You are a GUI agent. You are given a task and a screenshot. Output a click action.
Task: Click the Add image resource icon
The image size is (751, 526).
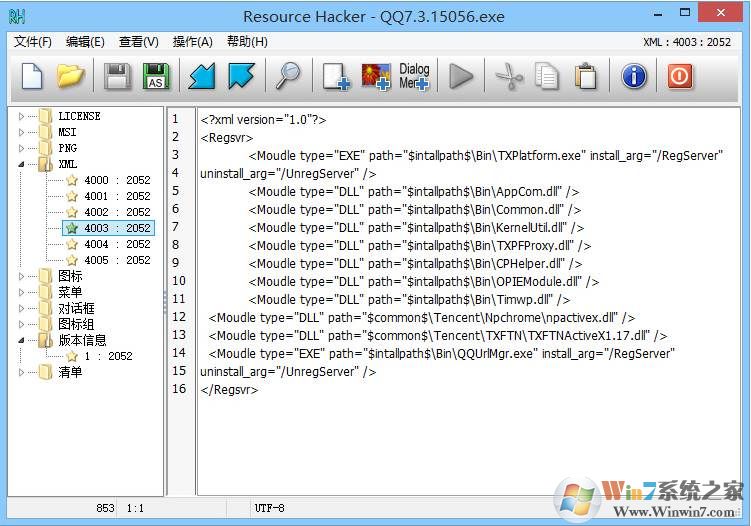tap(375, 76)
